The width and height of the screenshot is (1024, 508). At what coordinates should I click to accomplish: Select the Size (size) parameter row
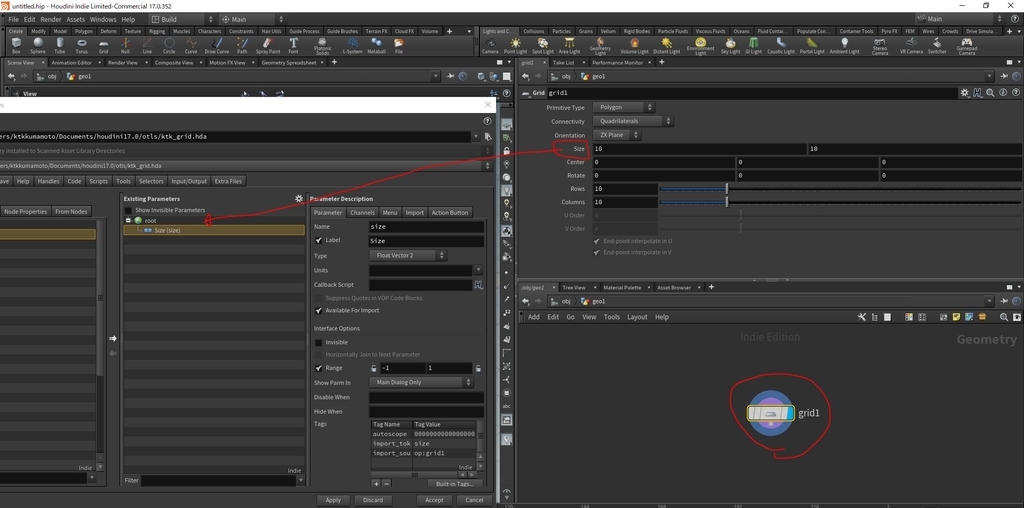214,230
